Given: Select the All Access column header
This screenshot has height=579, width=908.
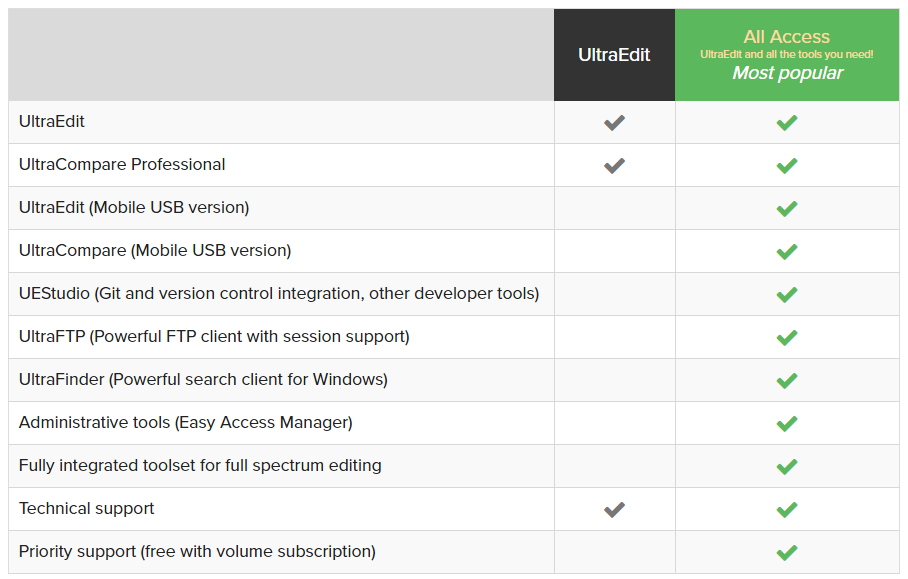Looking at the screenshot, I should (x=787, y=55).
